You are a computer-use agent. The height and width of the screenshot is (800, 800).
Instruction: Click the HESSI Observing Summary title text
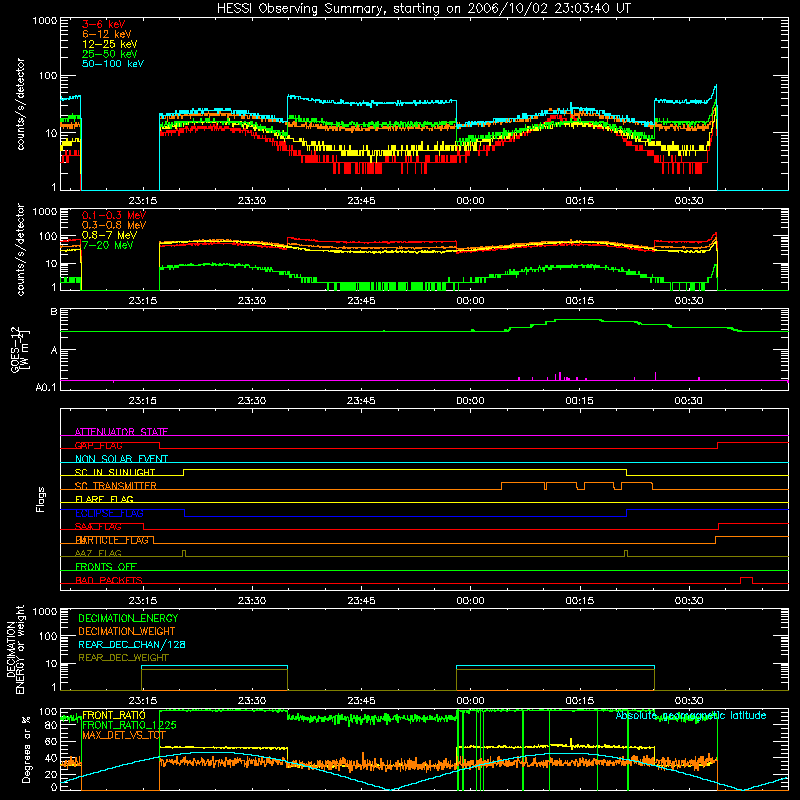[x=423, y=9]
